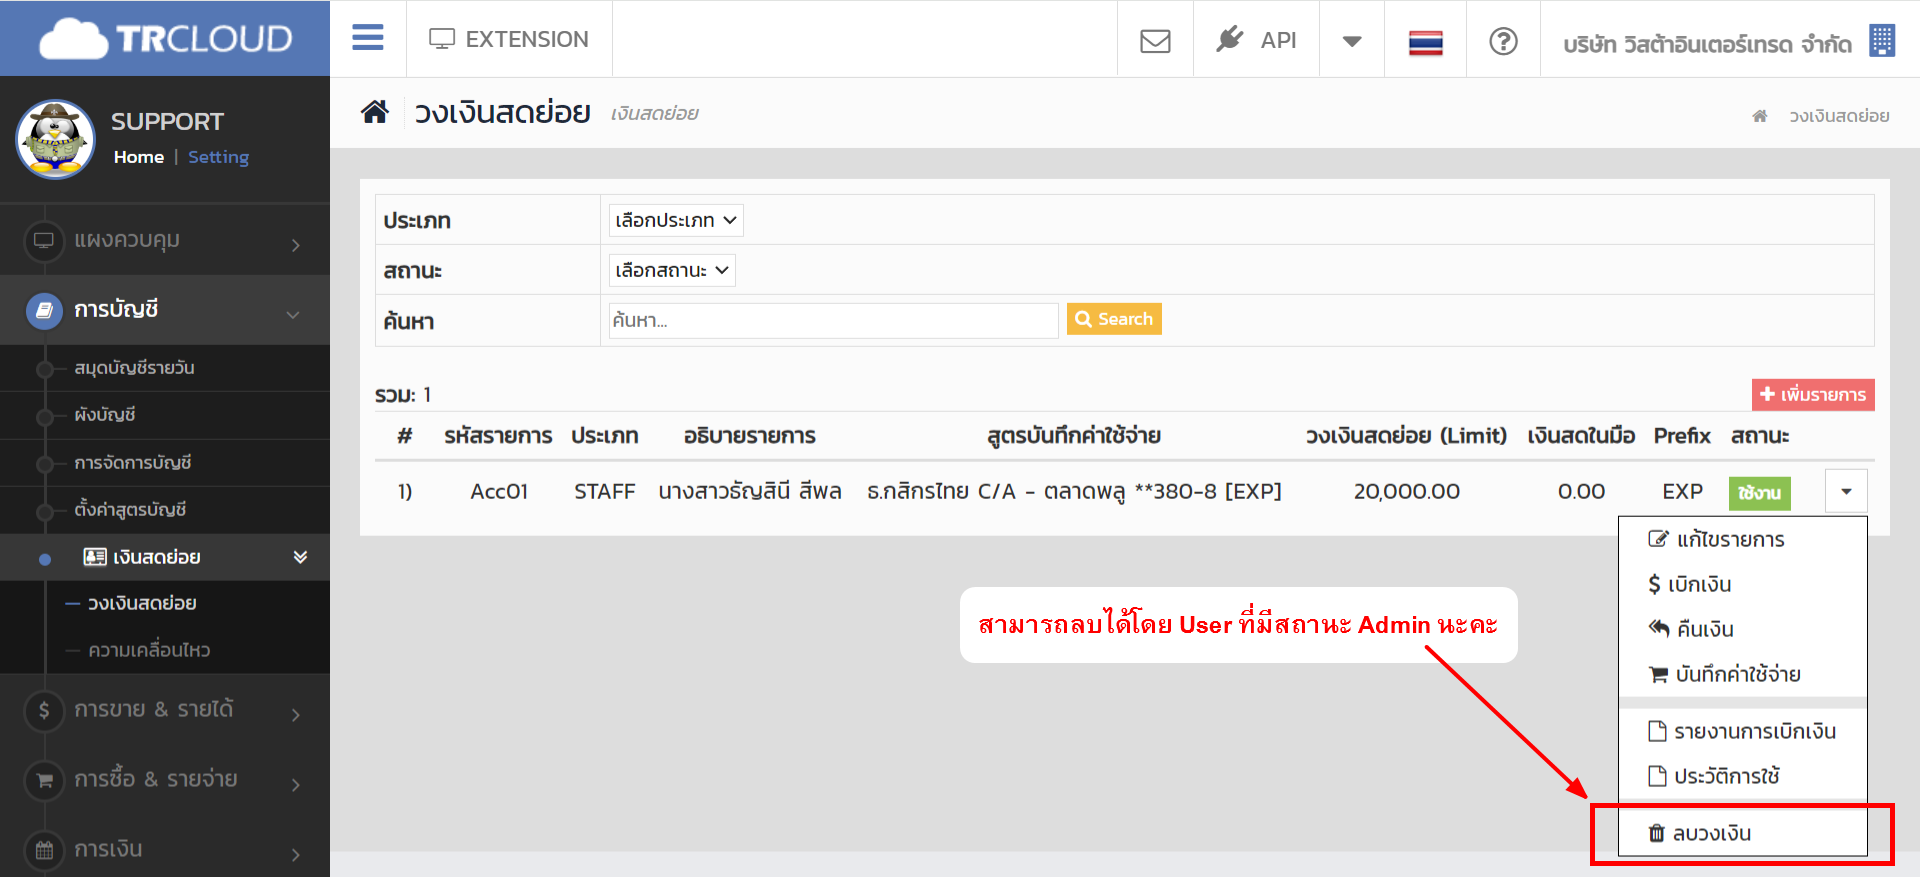1920x877 pixels.
Task: Click the นางสาวธัญสินี สีพล description cell
Action: [x=750, y=491]
